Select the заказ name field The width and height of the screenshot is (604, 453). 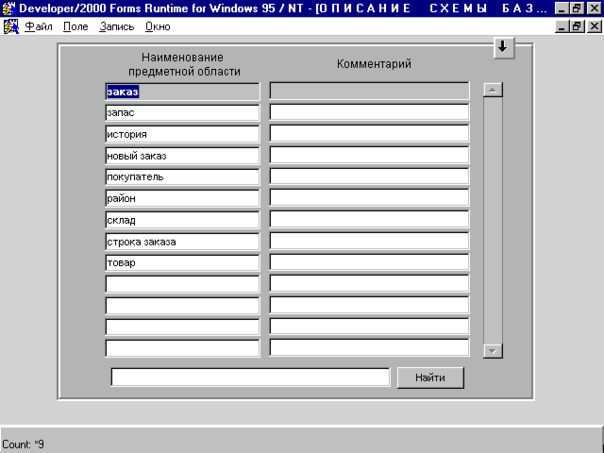[x=183, y=92]
